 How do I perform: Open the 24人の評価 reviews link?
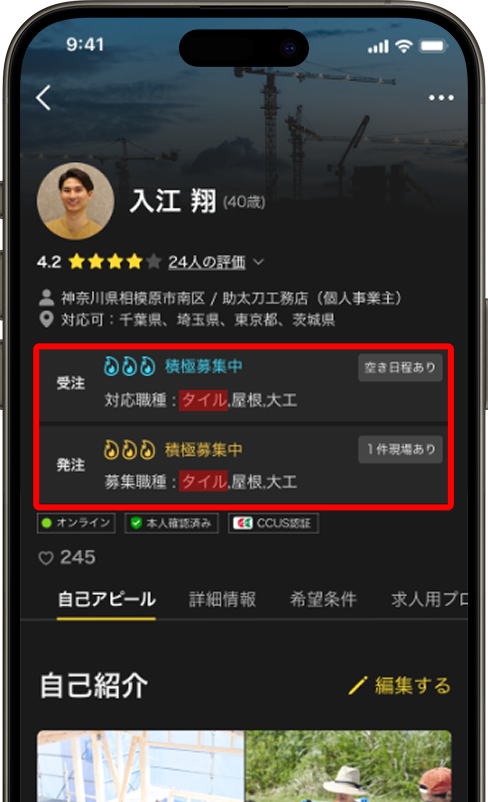[207, 262]
